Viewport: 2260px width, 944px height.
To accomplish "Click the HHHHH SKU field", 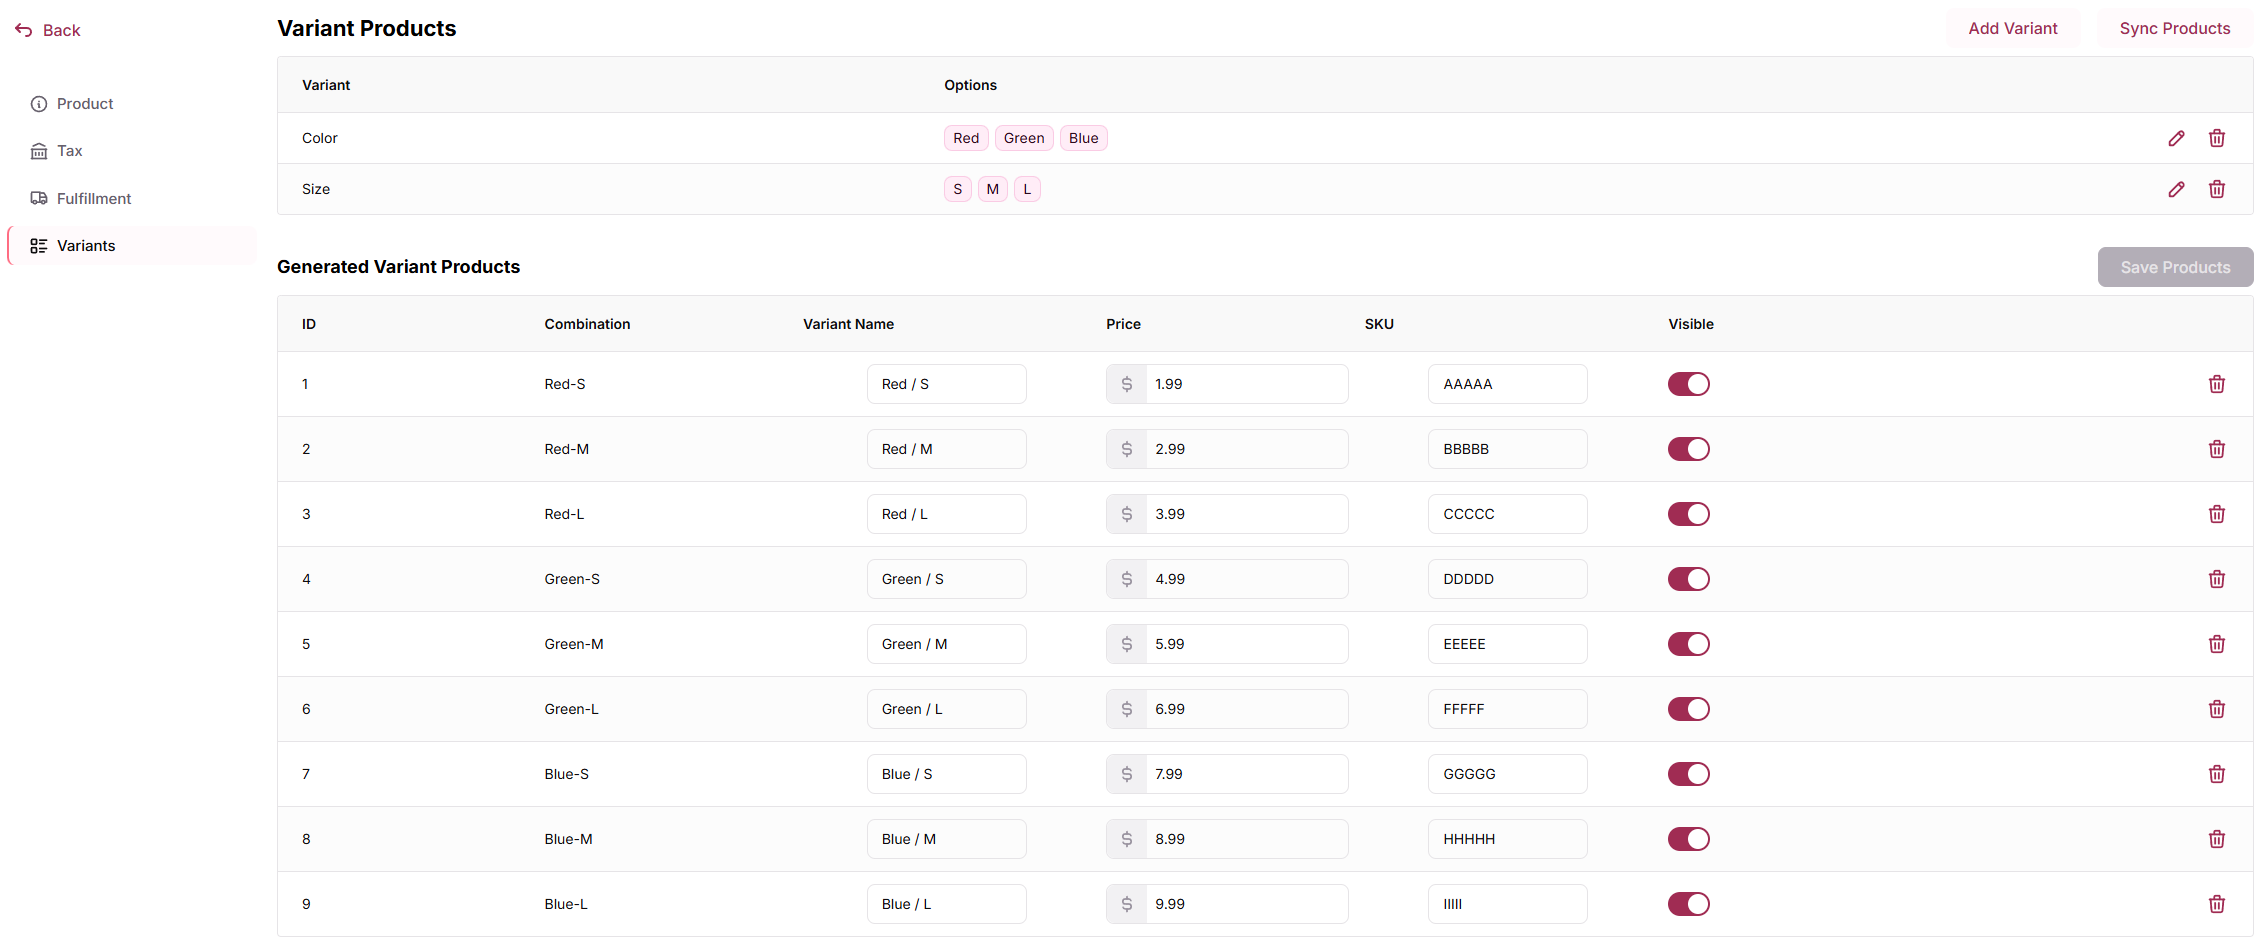I will point(1507,839).
